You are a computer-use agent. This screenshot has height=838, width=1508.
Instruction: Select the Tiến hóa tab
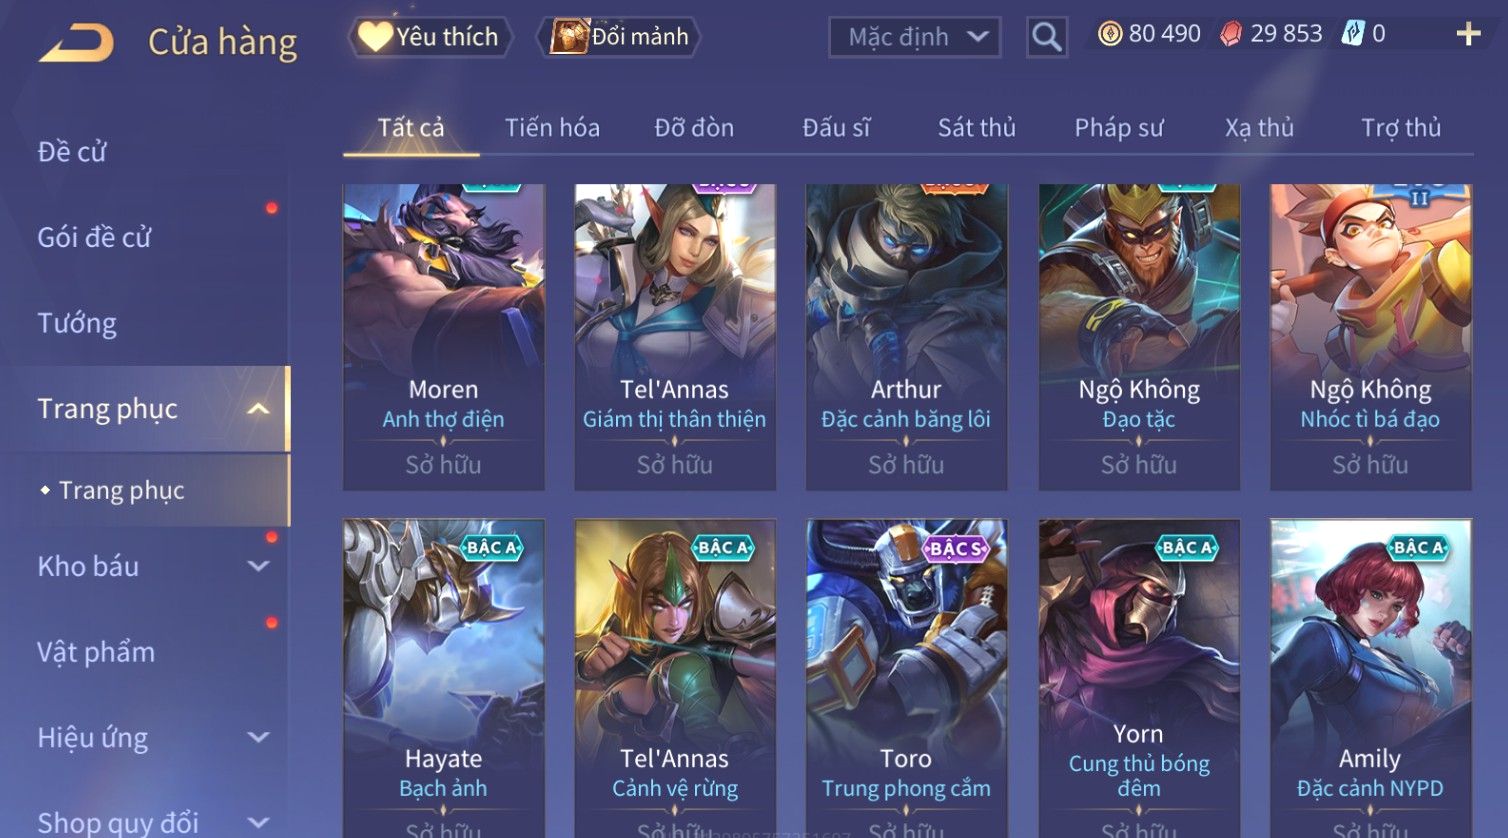click(552, 128)
